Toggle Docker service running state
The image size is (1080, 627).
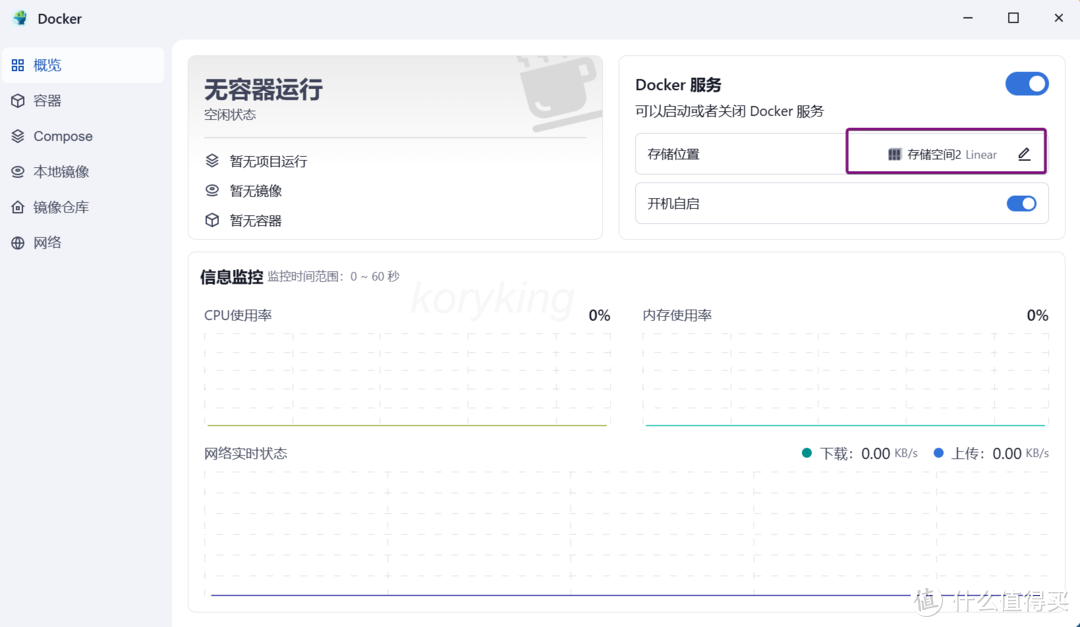coord(1027,84)
